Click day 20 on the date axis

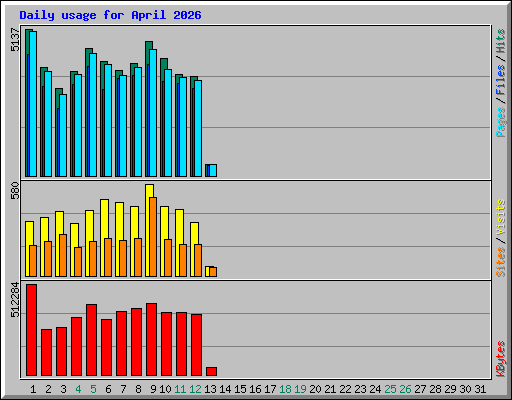pos(315,389)
